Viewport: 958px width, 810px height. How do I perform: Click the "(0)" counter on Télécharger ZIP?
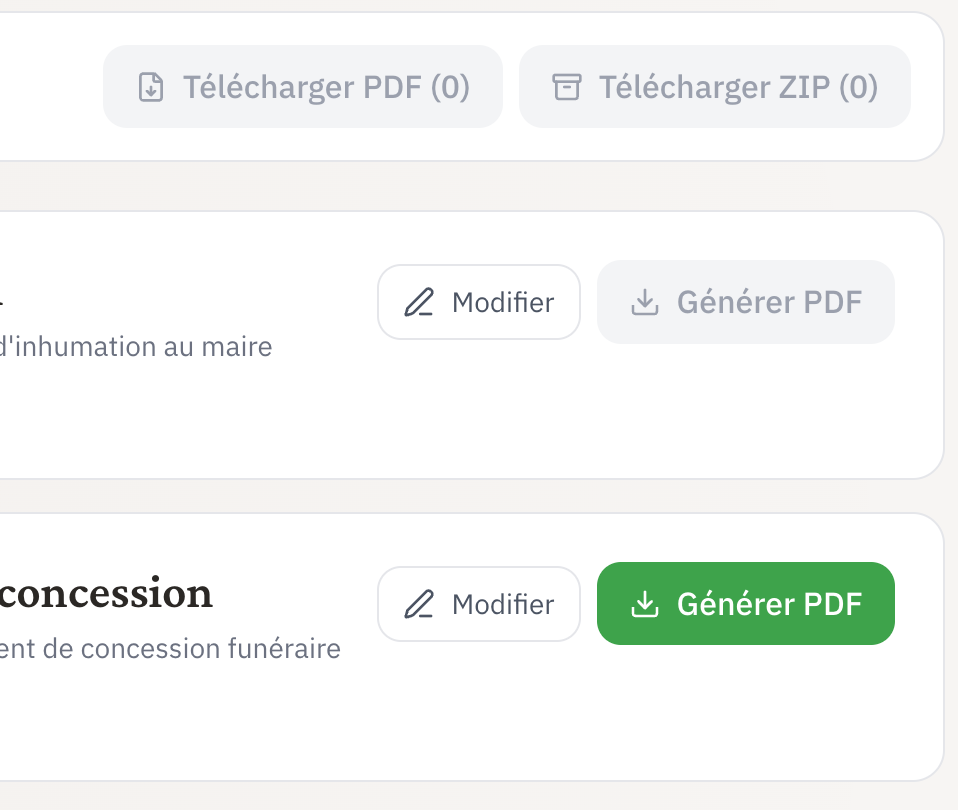coord(858,88)
